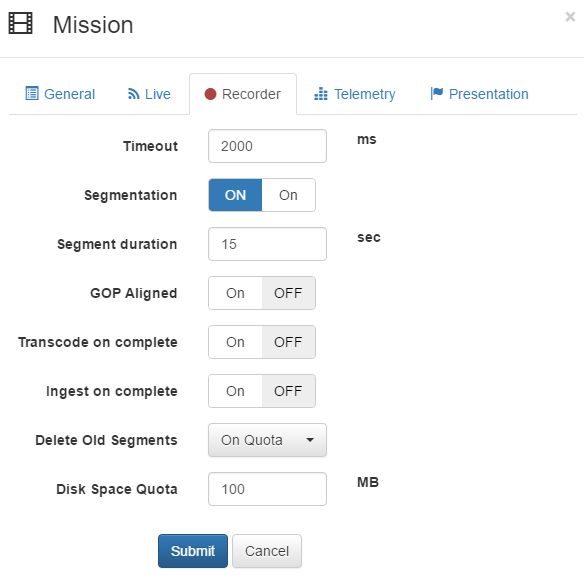The width and height of the screenshot is (584, 583).
Task: Focus the Timeout input field
Action: 267,146
